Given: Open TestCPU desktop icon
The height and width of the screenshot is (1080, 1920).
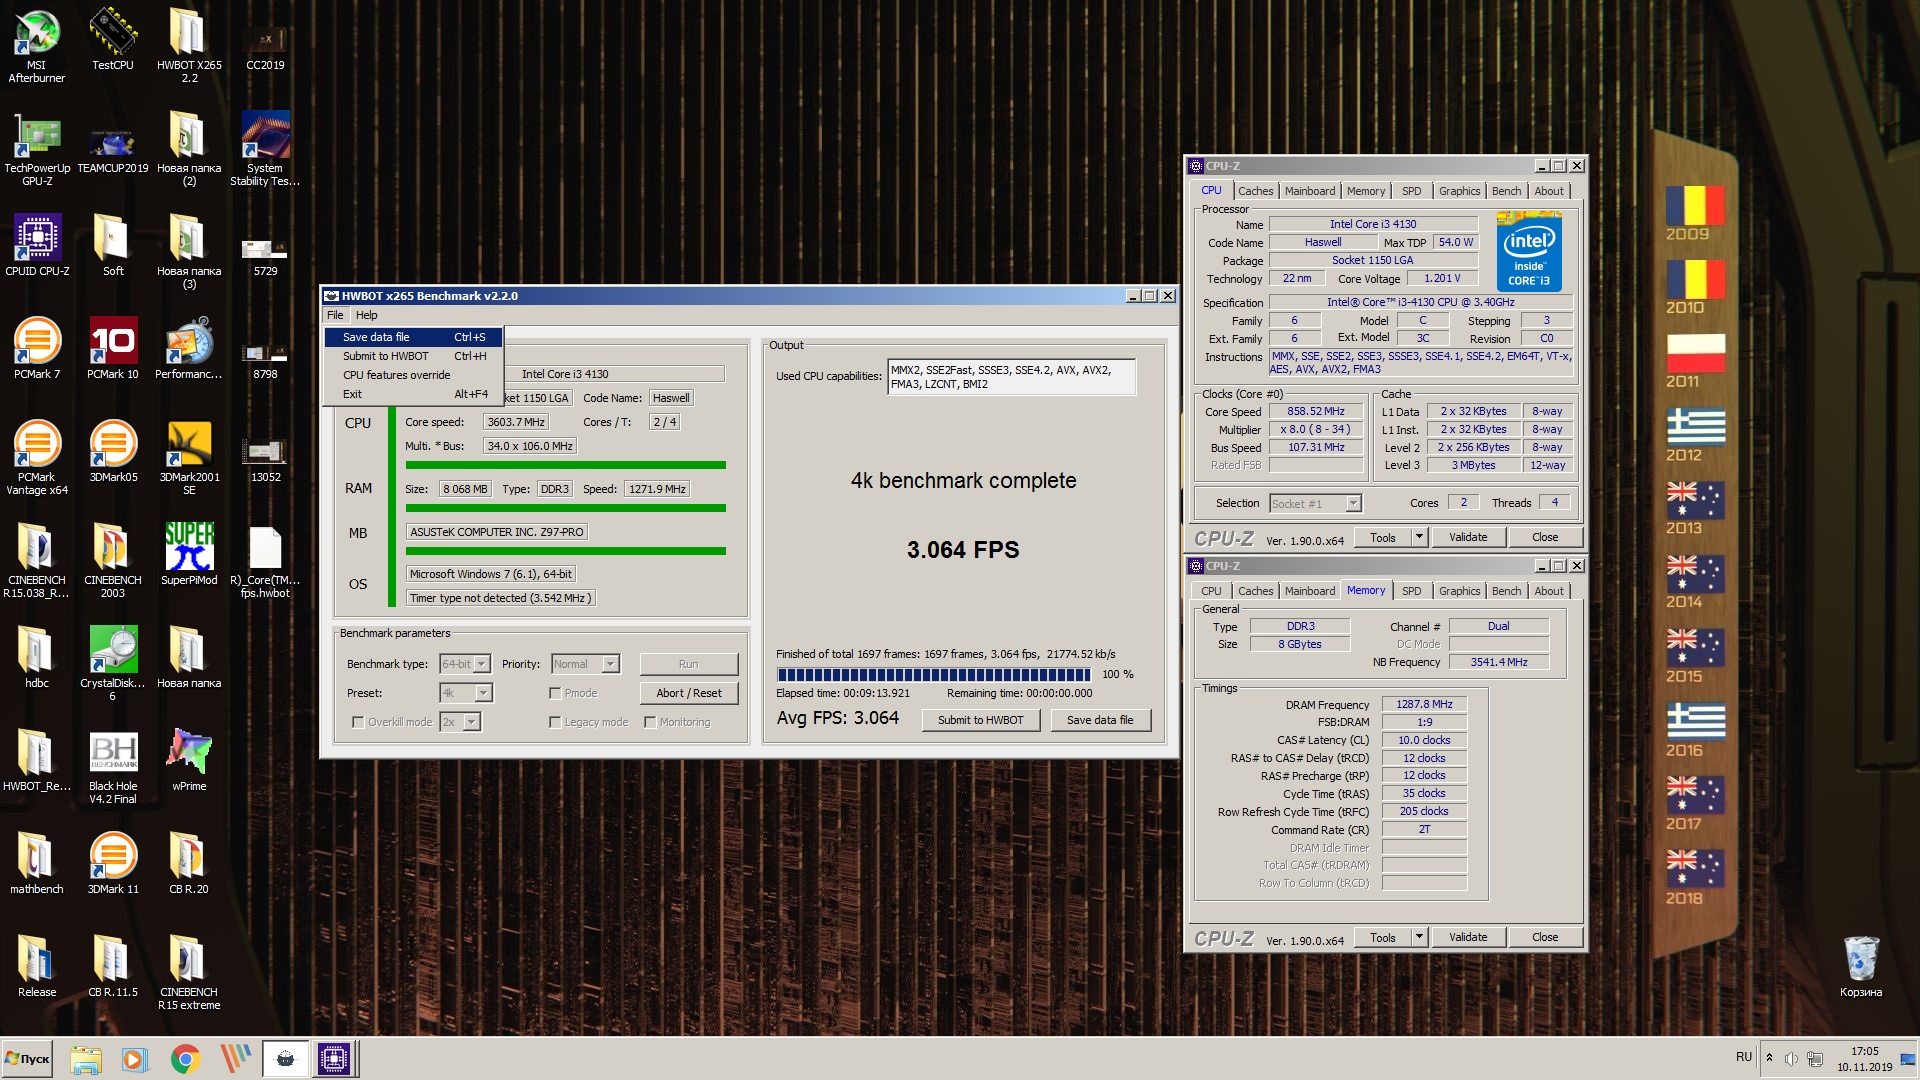Looking at the screenshot, I should pos(113,40).
